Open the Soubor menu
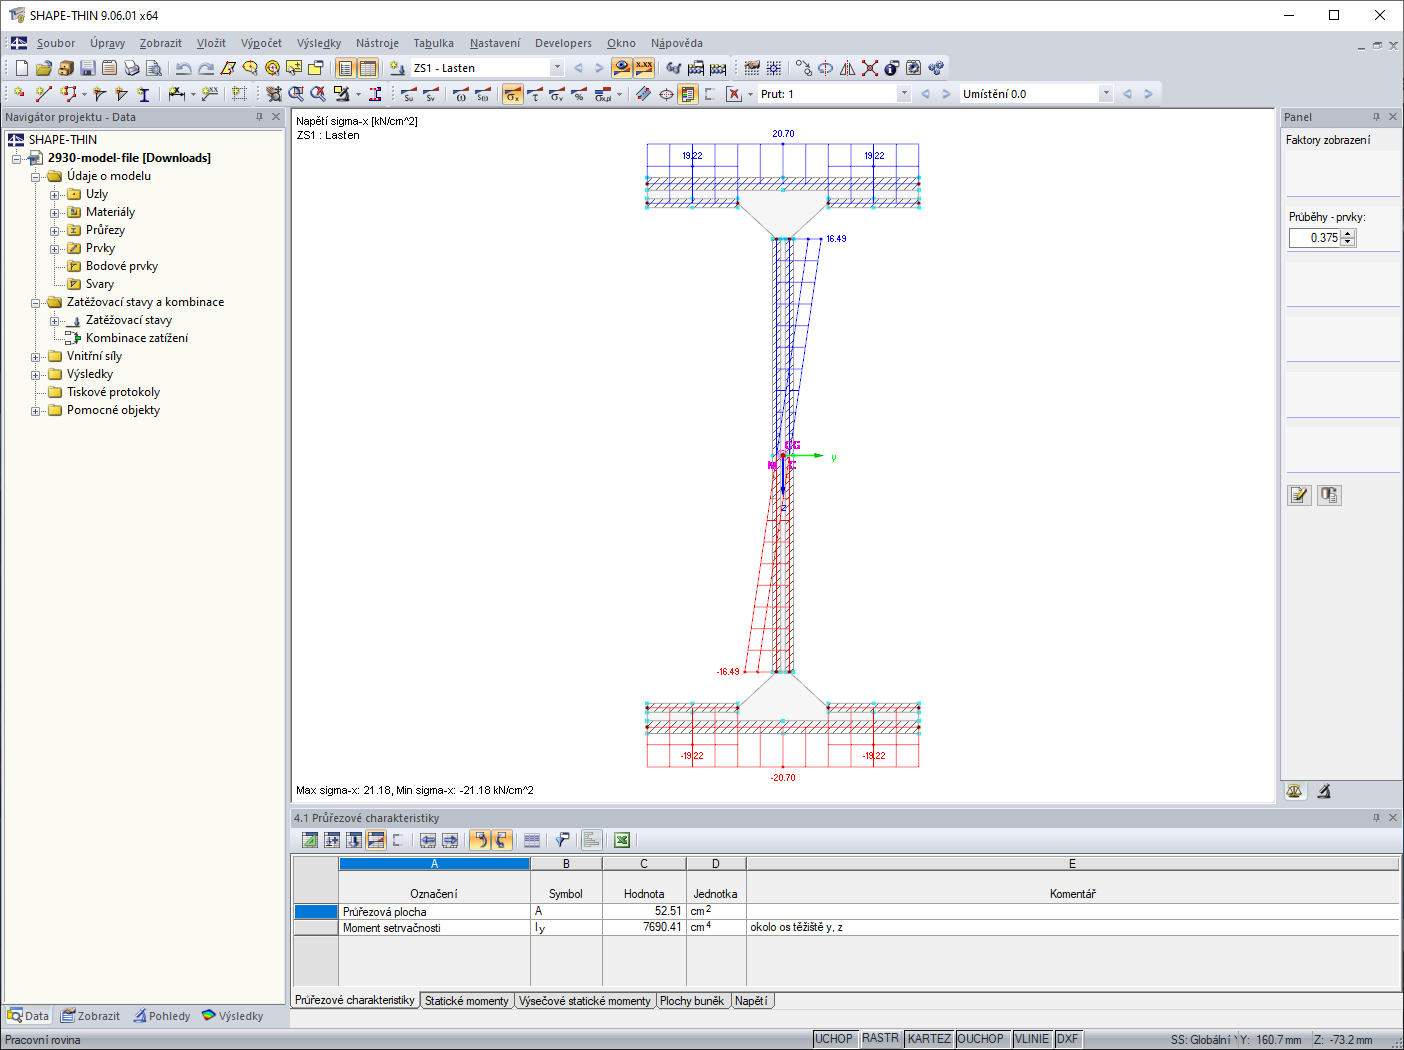Screen dimensions: 1404x1050 click(x=56, y=43)
